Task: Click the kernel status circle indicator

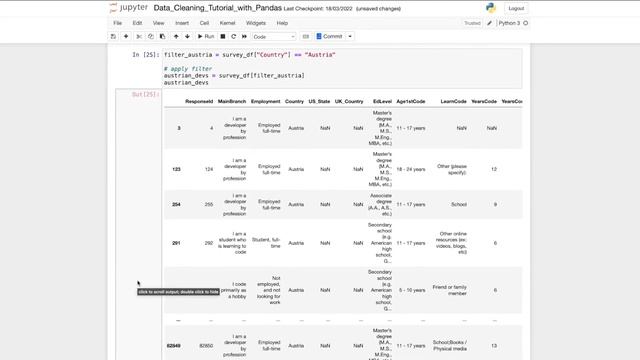Action: [x=526, y=23]
